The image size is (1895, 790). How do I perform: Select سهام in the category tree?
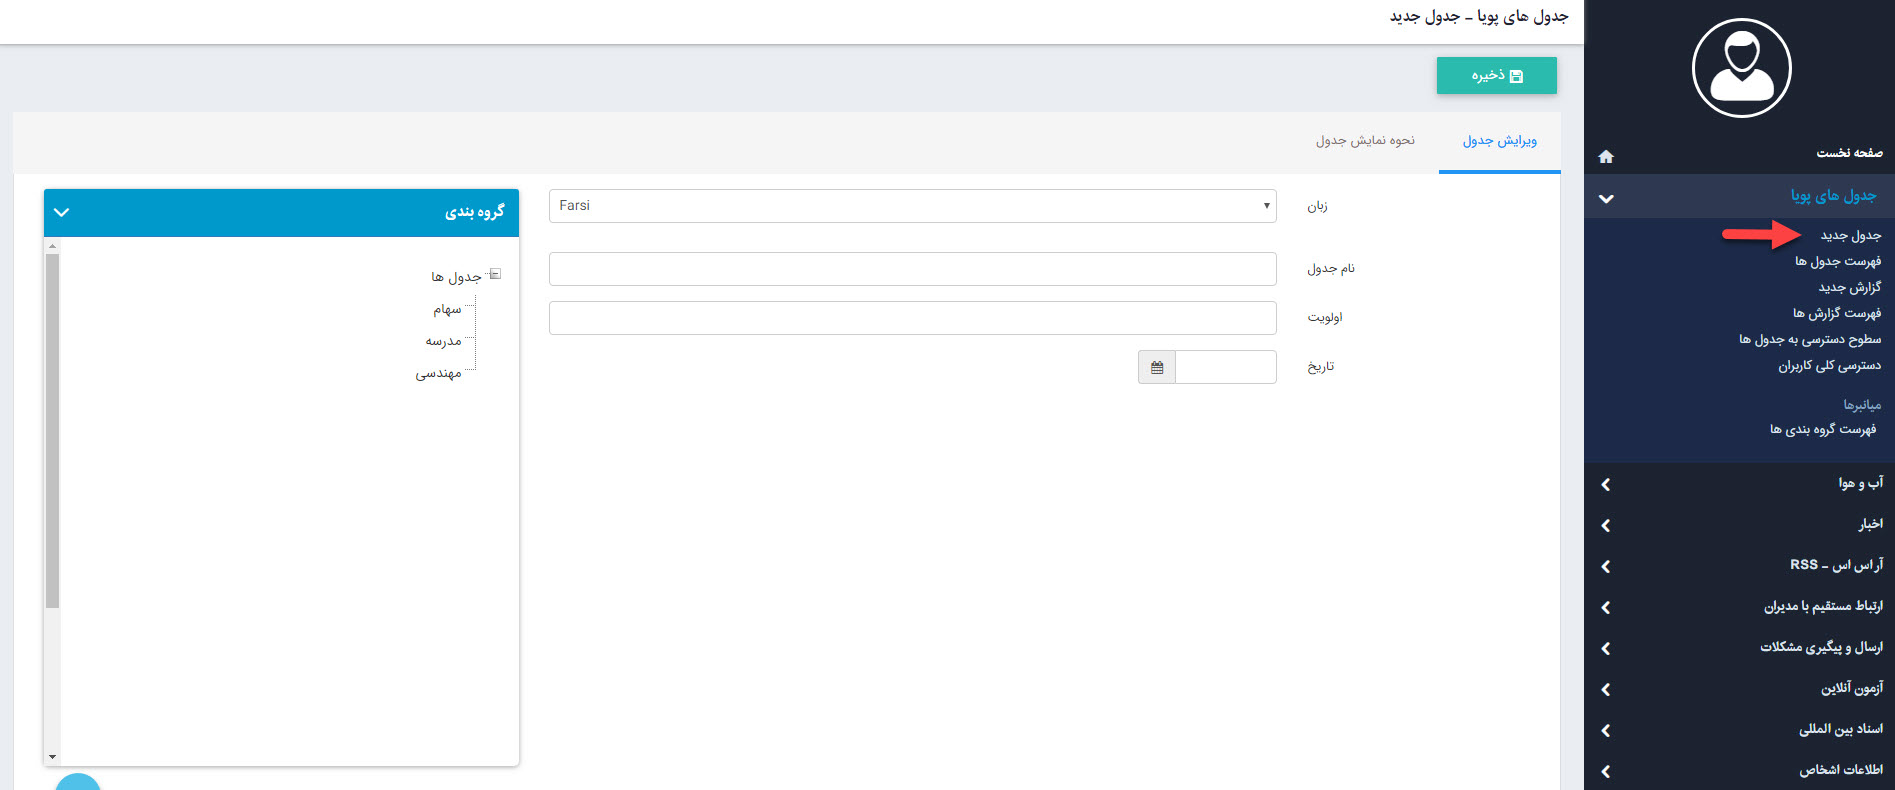click(x=447, y=310)
